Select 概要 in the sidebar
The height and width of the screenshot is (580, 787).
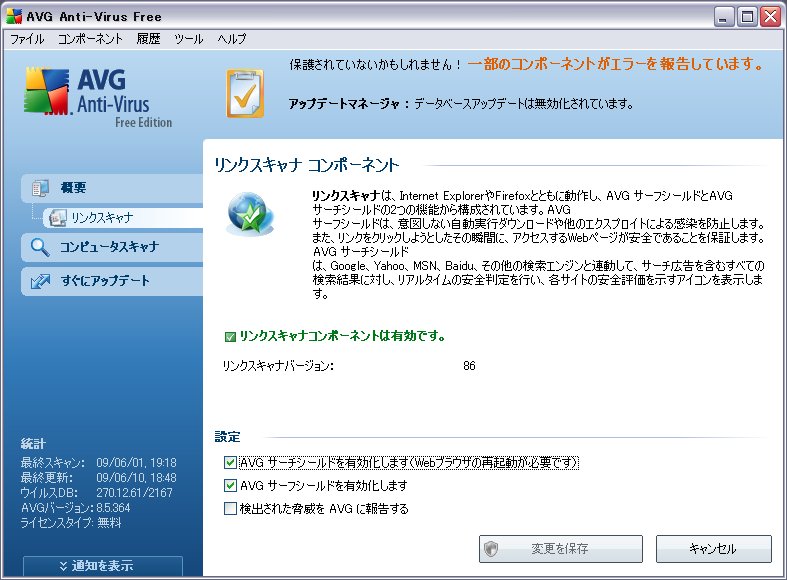pyautogui.click(x=112, y=188)
